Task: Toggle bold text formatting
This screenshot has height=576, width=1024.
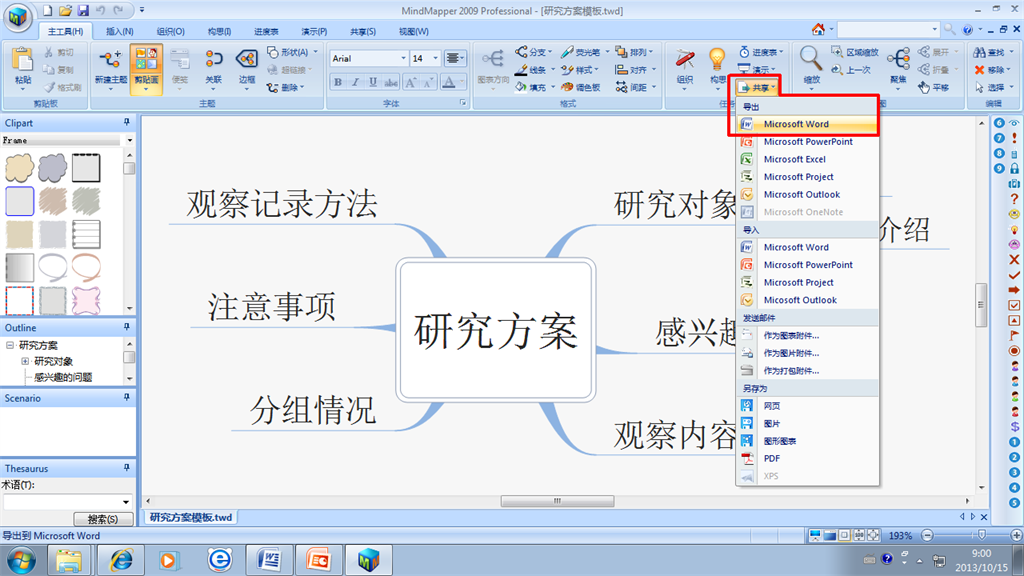Action: (338, 83)
